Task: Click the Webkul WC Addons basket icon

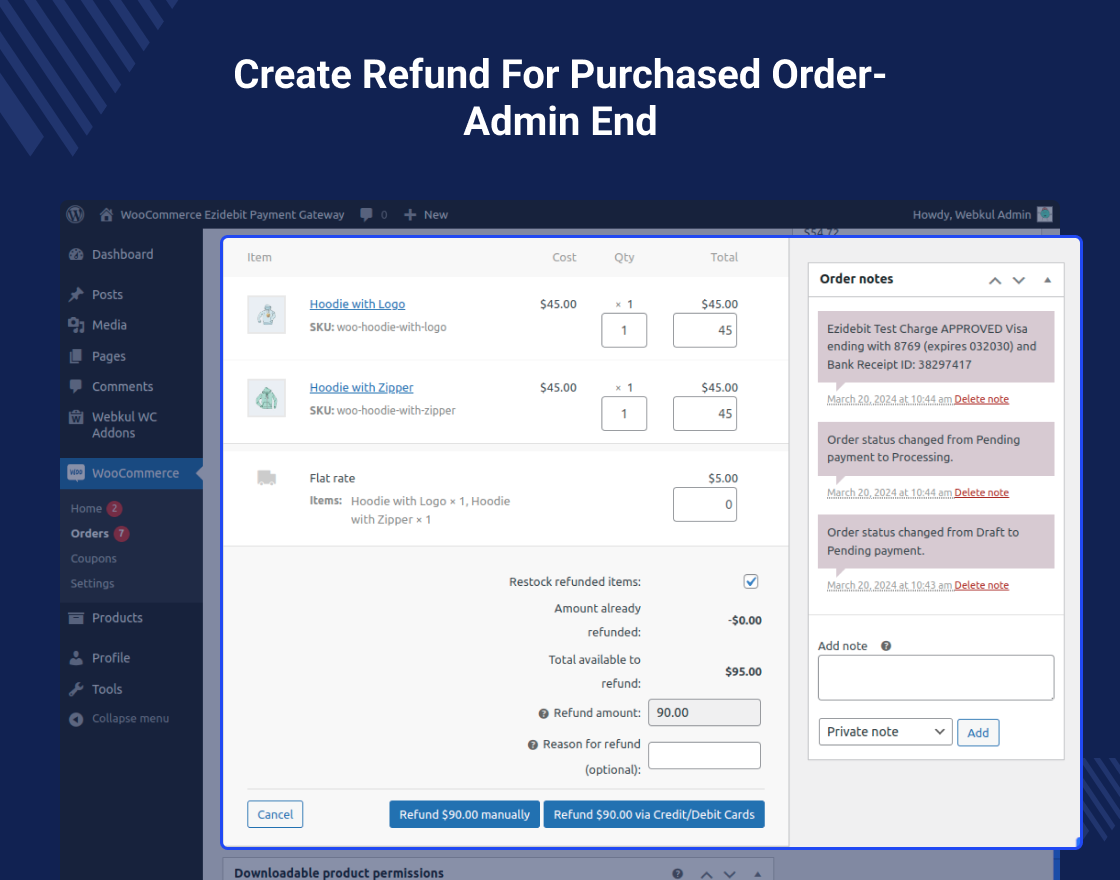Action: (76, 417)
